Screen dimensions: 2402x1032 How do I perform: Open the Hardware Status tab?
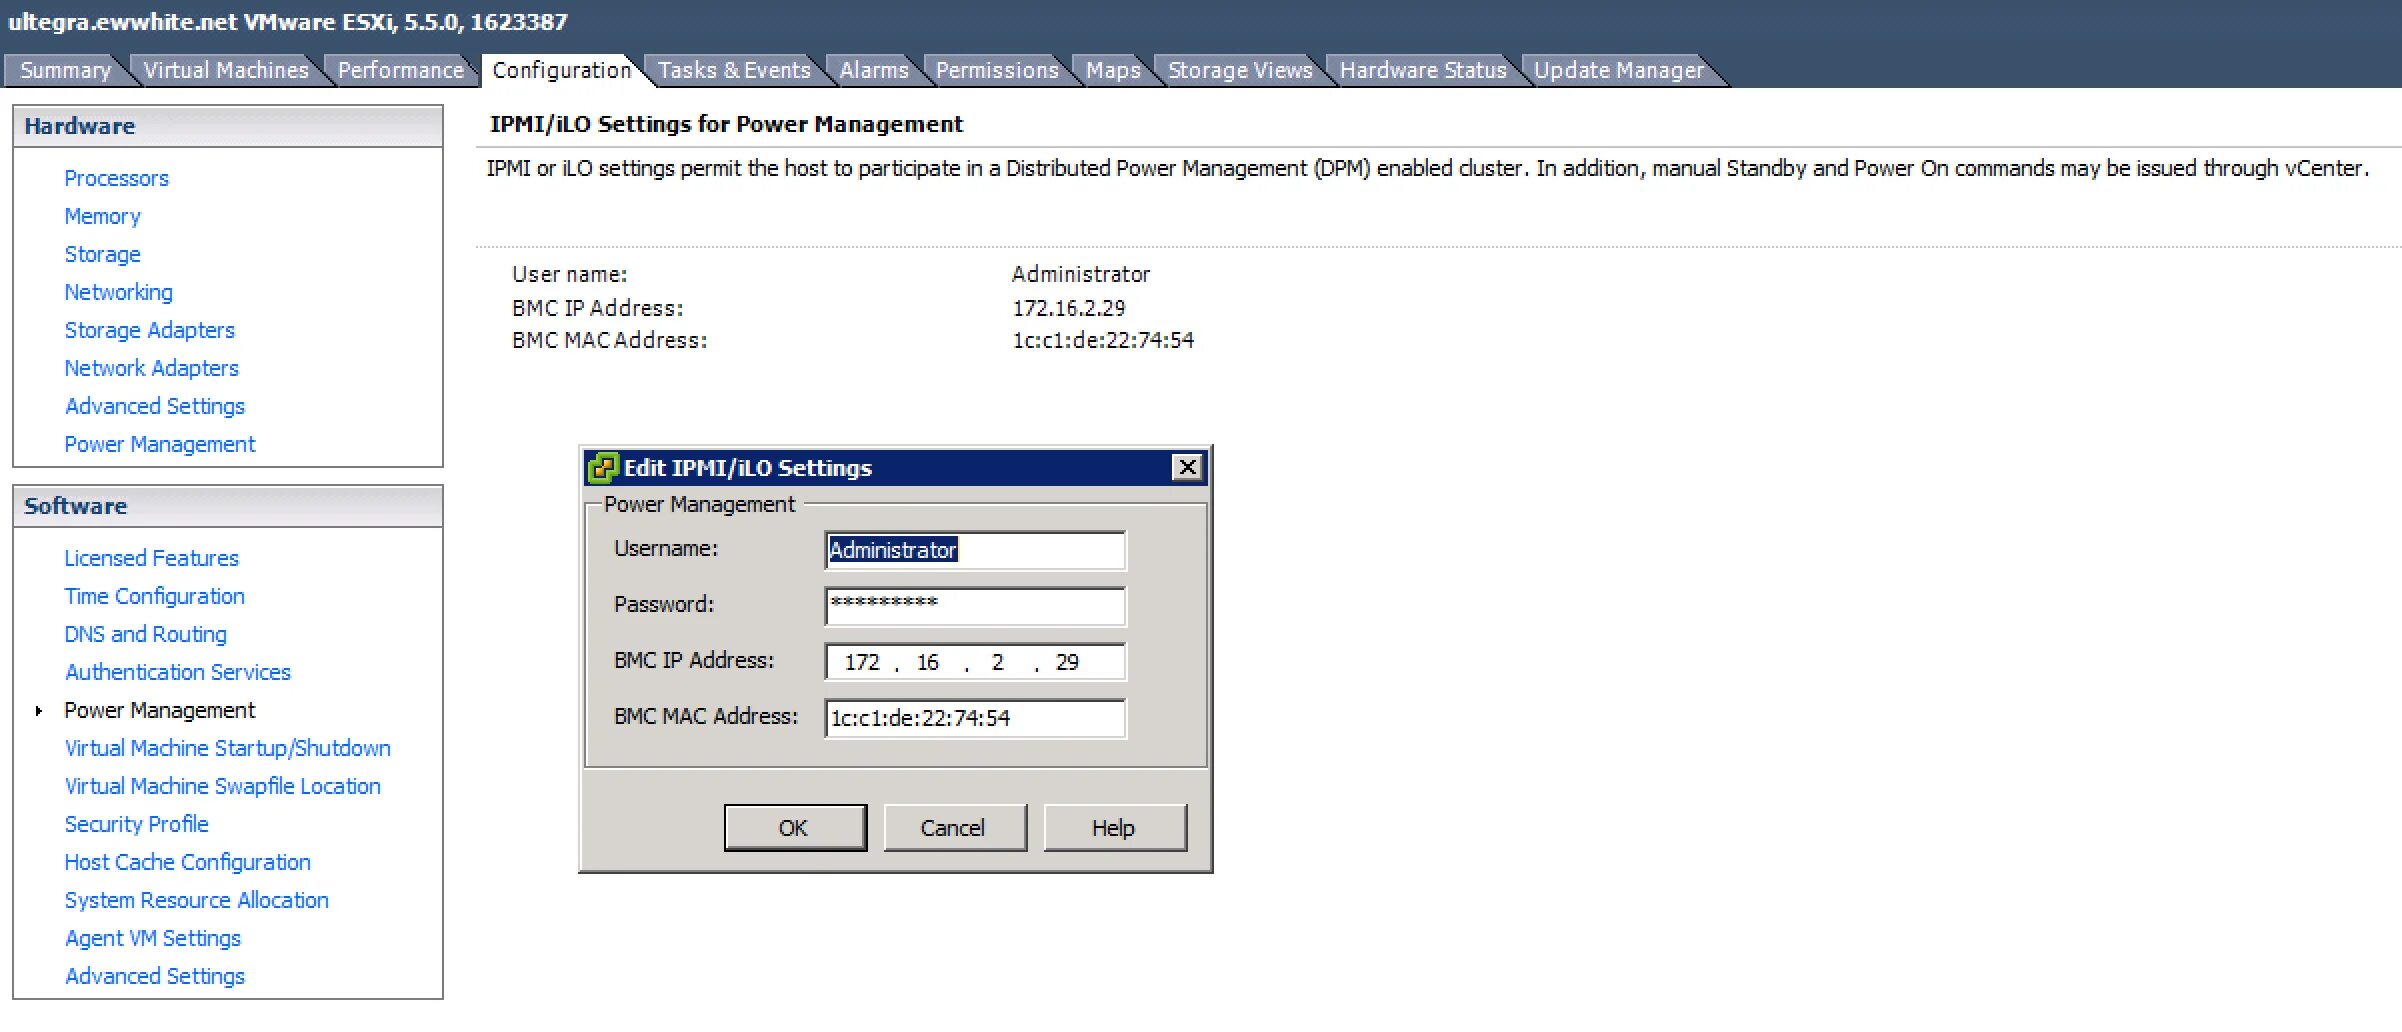pyautogui.click(x=1423, y=70)
